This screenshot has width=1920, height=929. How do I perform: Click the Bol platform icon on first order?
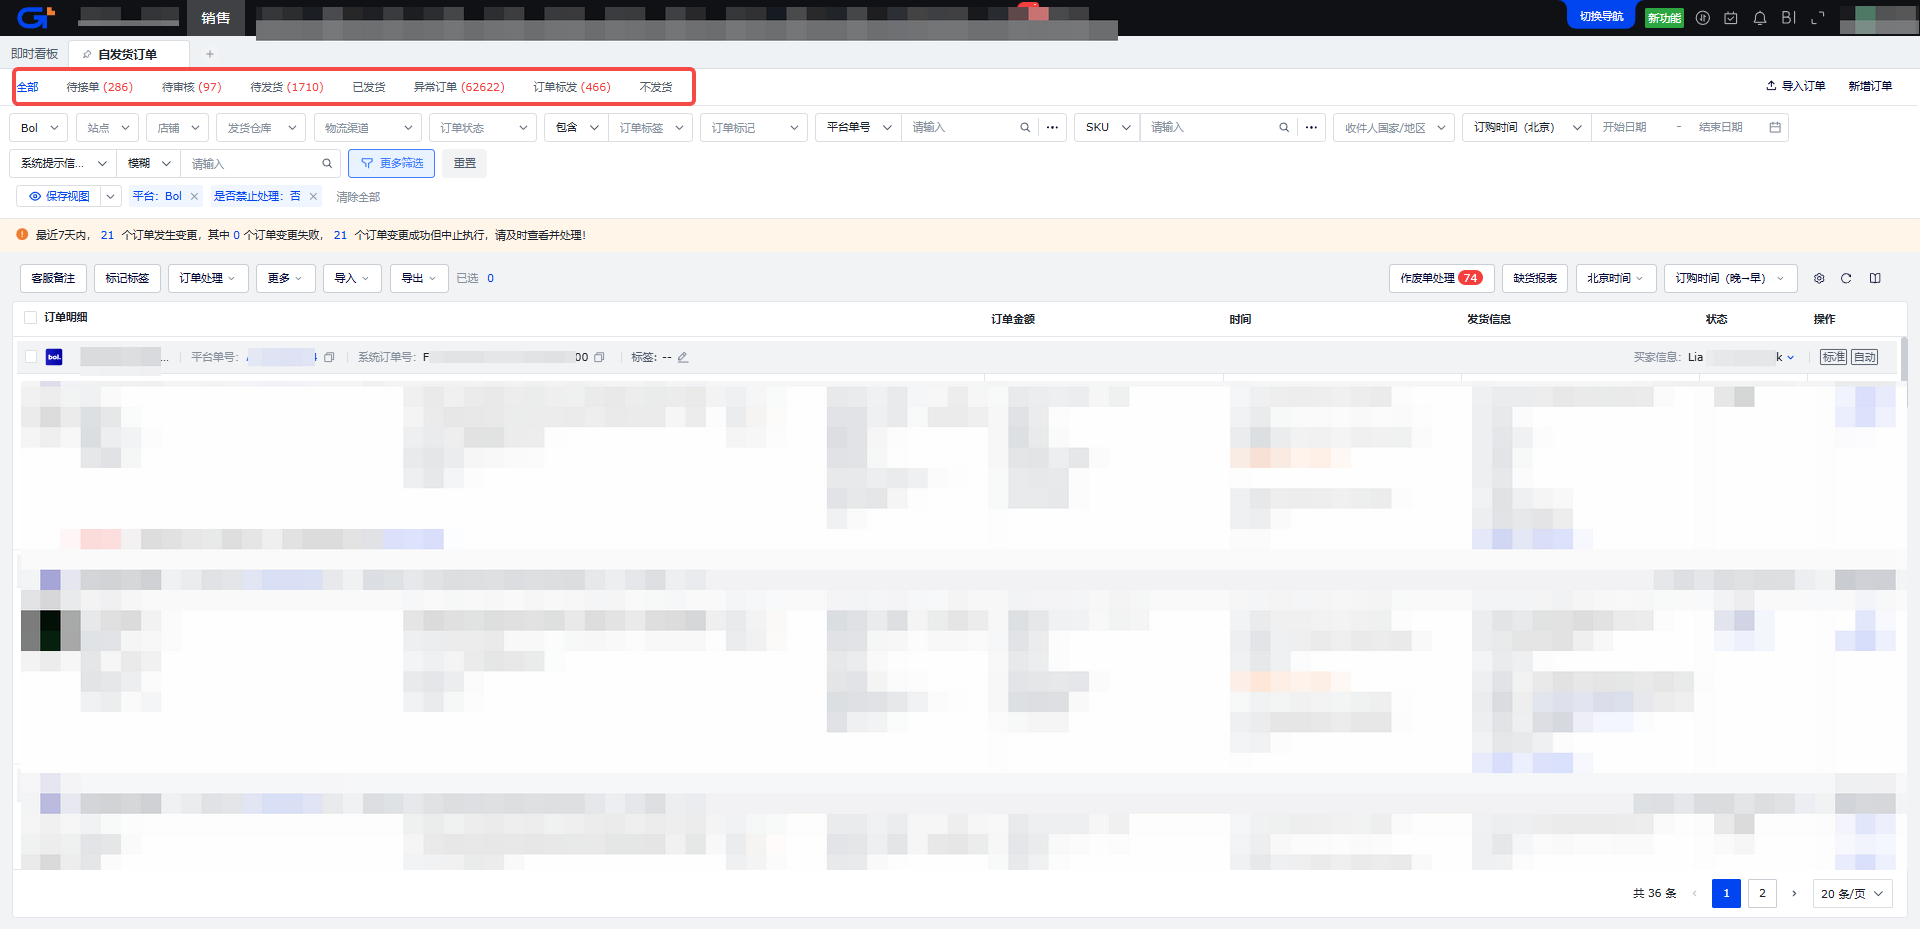point(54,357)
